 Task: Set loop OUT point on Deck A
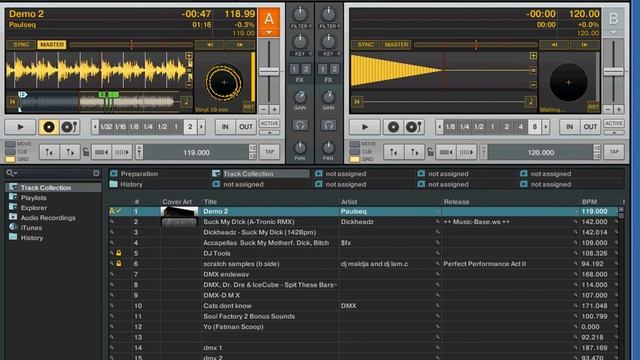(x=246, y=127)
